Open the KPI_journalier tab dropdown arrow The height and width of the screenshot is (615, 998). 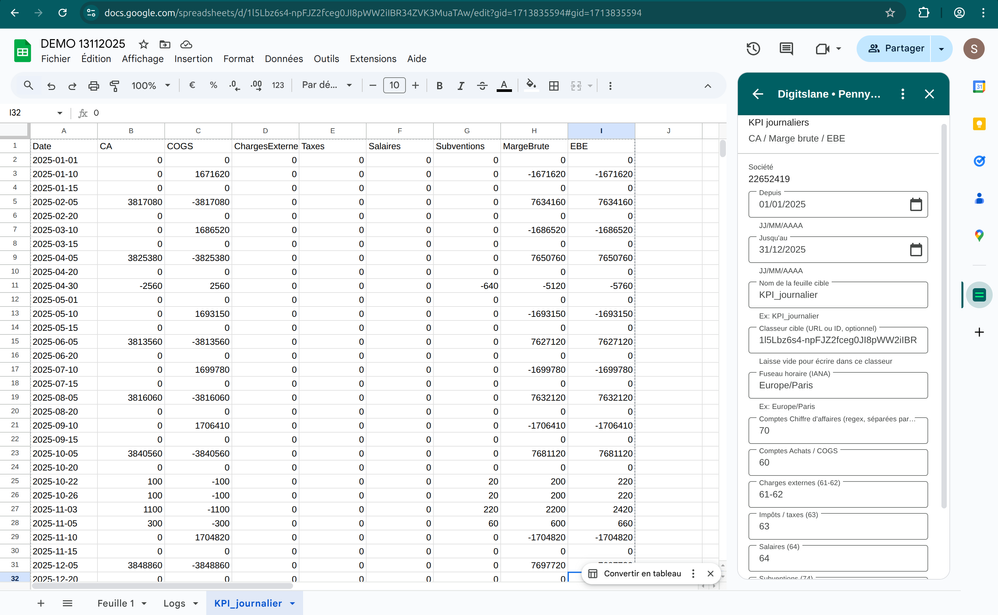292,604
